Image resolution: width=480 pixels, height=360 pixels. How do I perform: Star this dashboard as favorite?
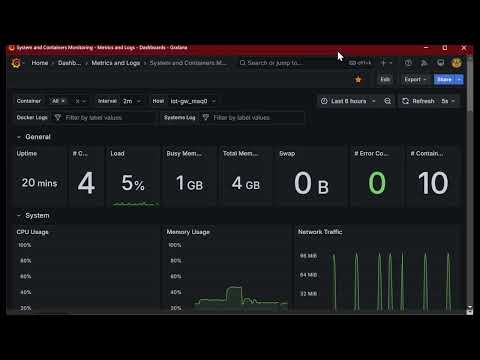click(358, 80)
